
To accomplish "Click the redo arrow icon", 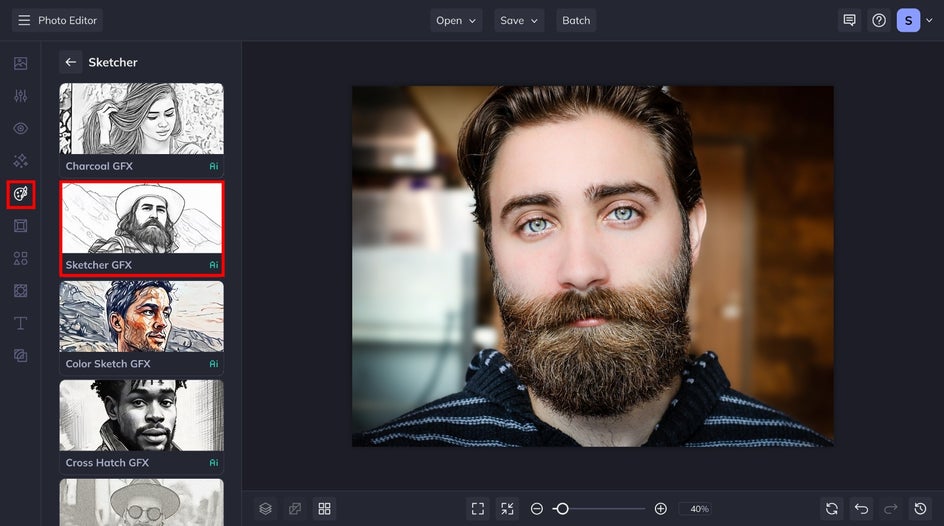I will (x=891, y=509).
